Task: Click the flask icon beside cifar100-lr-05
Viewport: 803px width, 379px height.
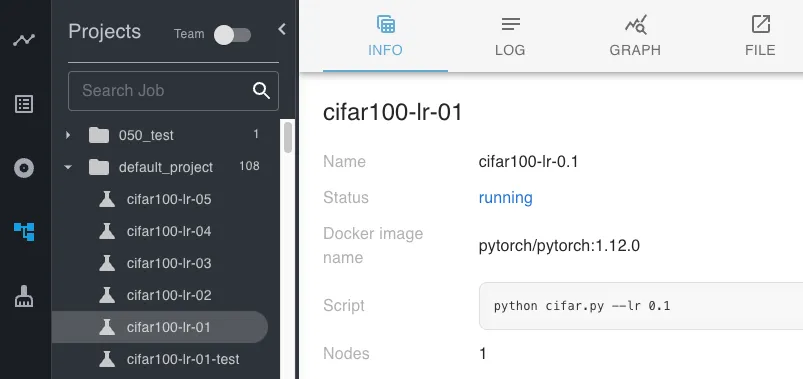Action: [107, 199]
